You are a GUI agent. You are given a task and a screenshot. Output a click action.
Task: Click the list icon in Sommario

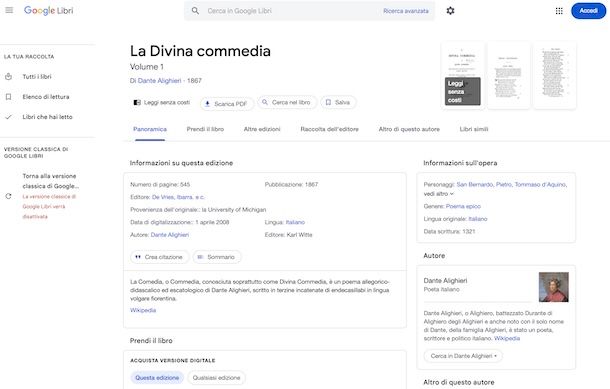[x=200, y=257]
